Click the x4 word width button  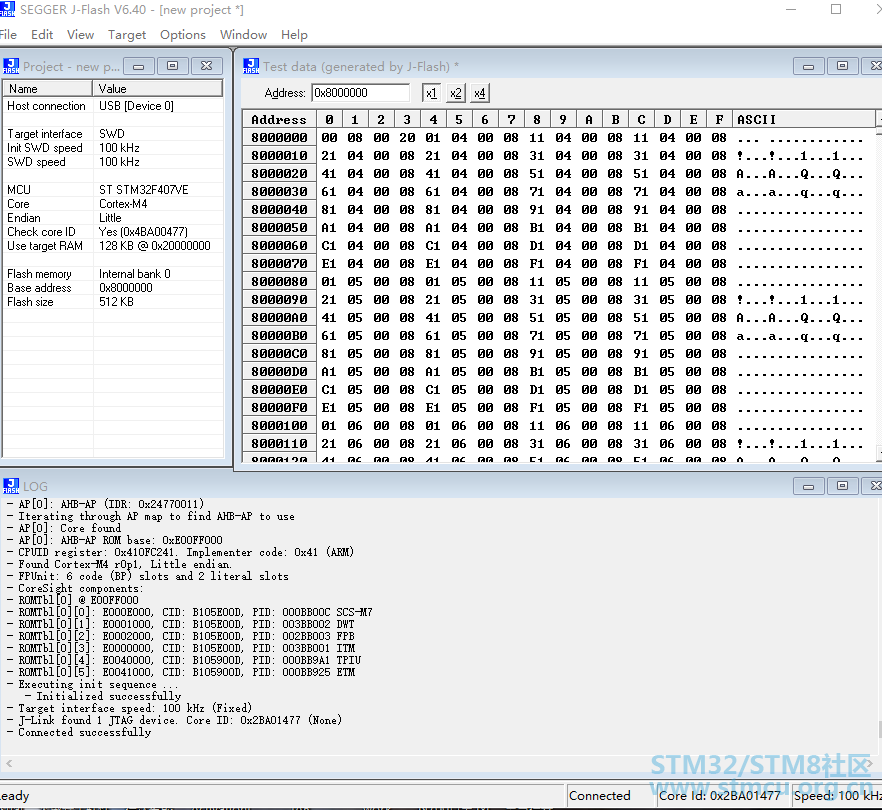tap(480, 93)
